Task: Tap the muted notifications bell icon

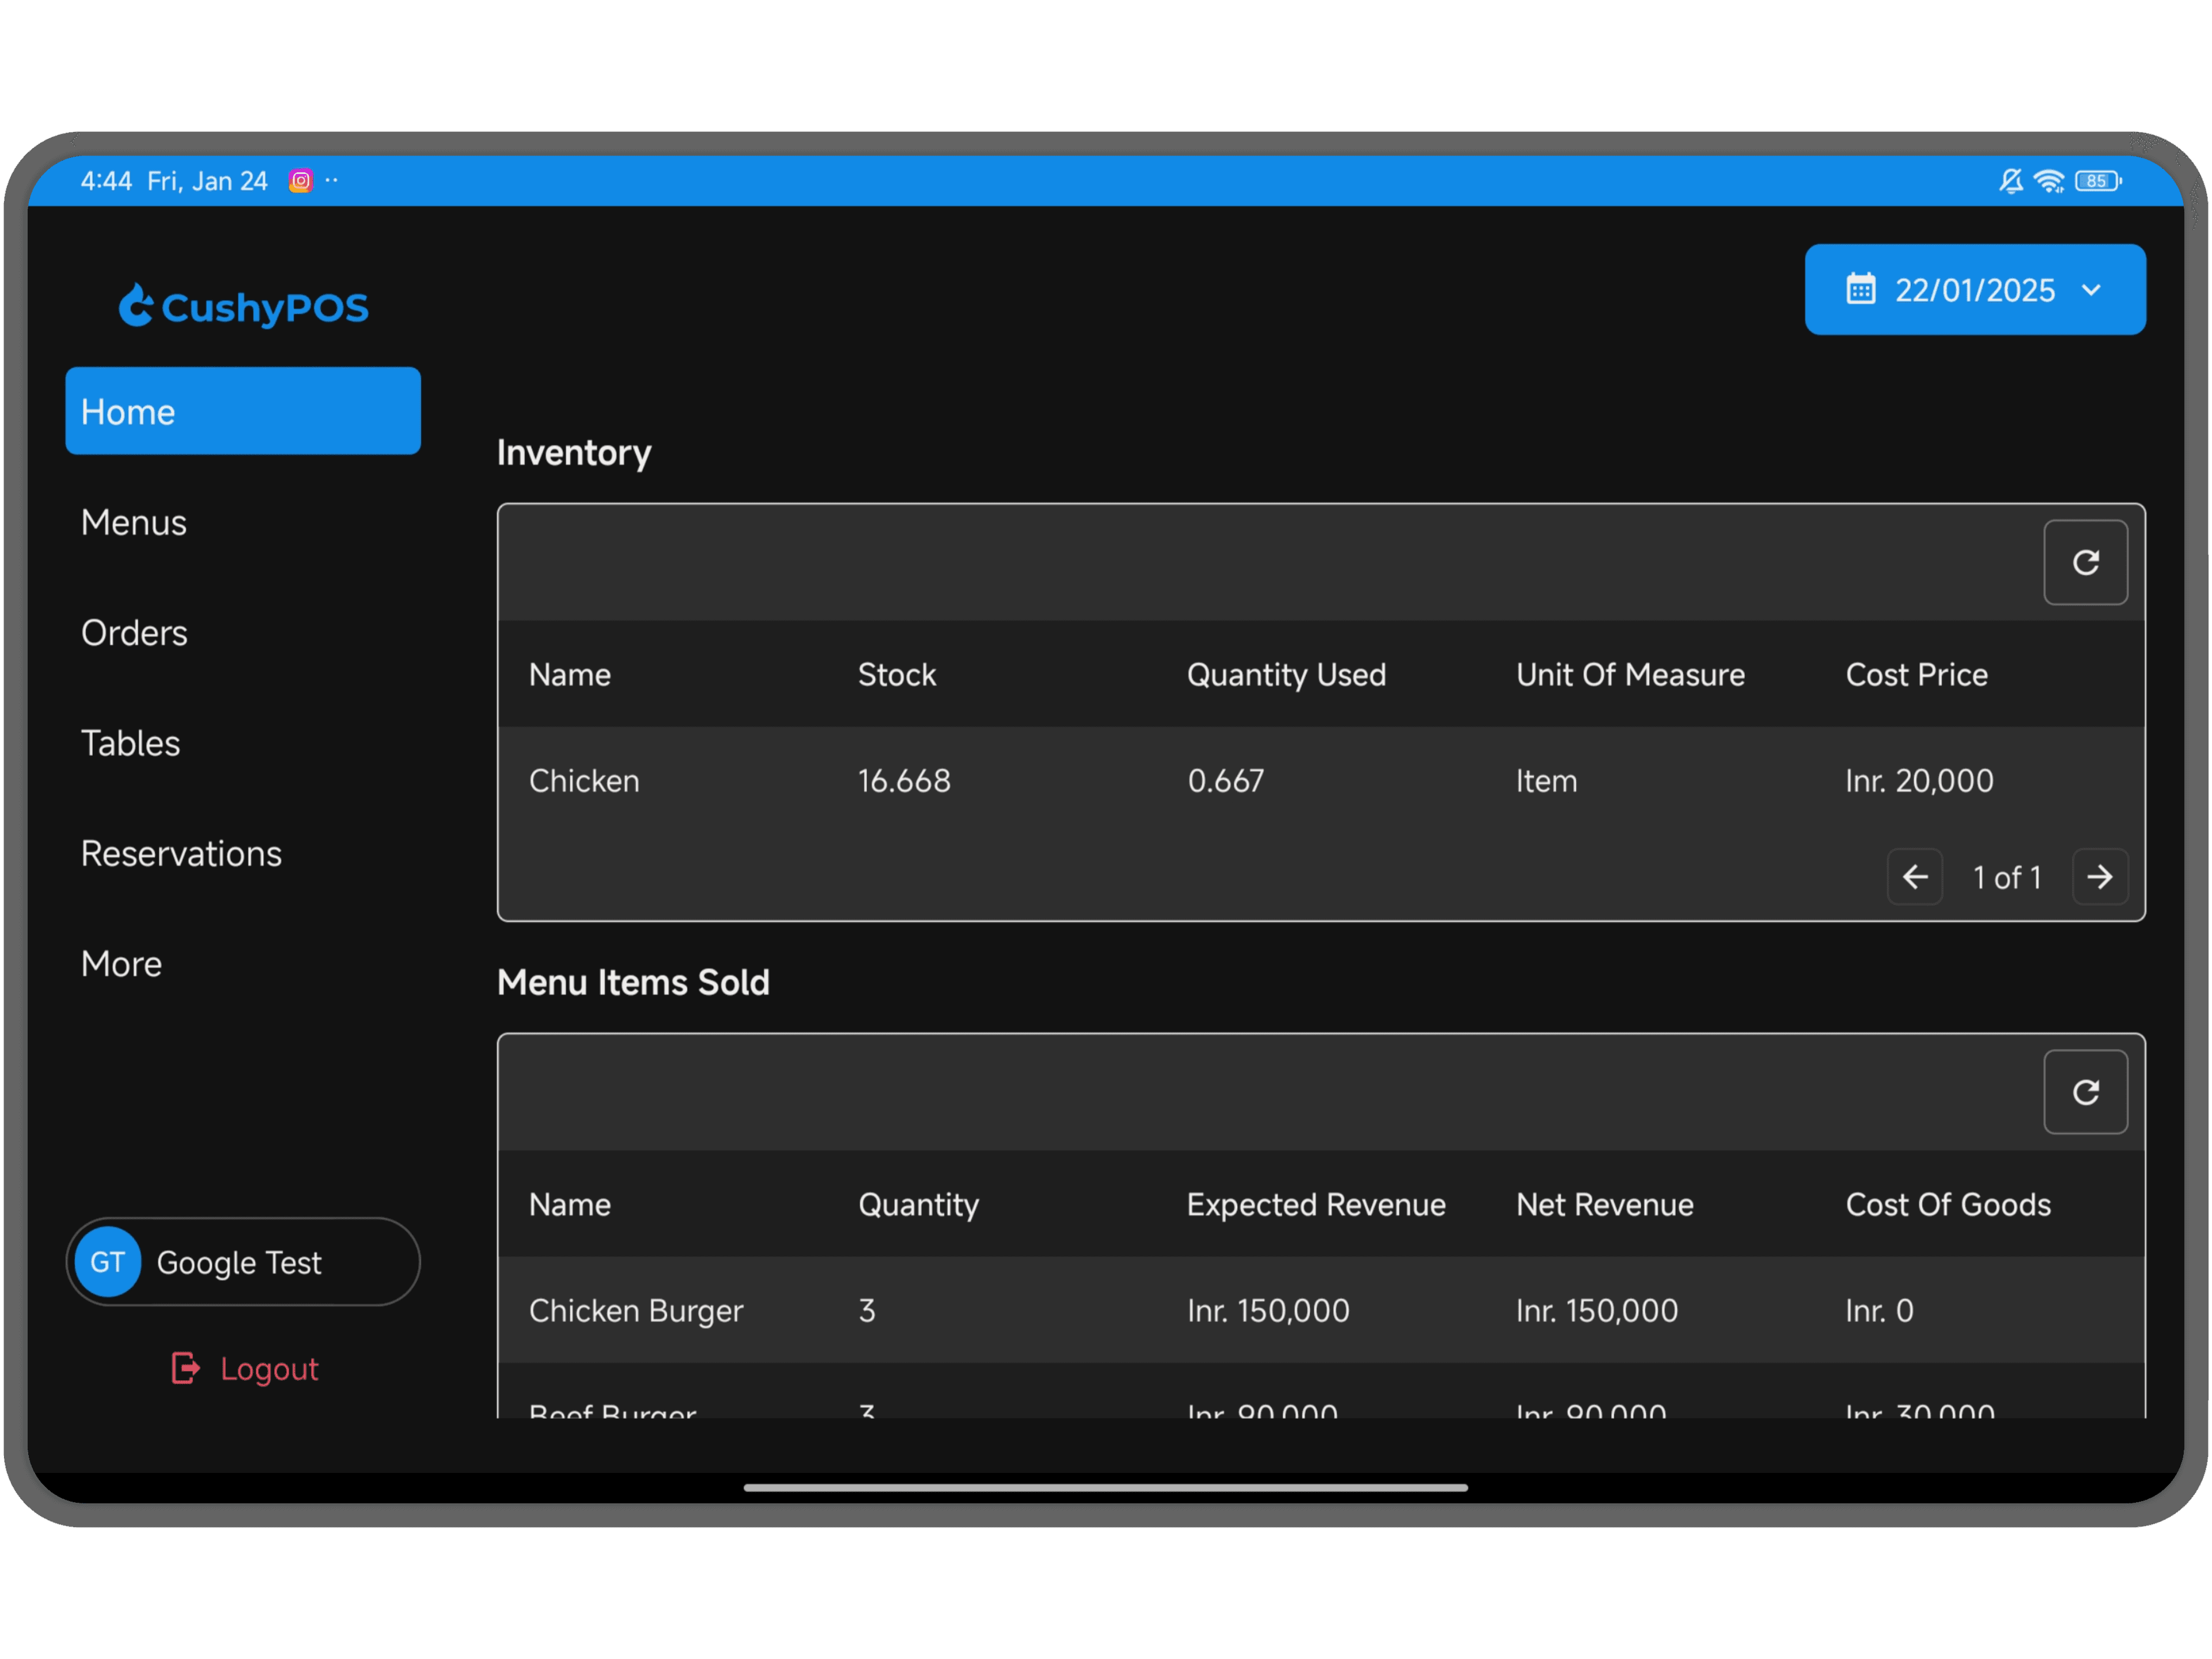Action: pyautogui.click(x=2010, y=181)
